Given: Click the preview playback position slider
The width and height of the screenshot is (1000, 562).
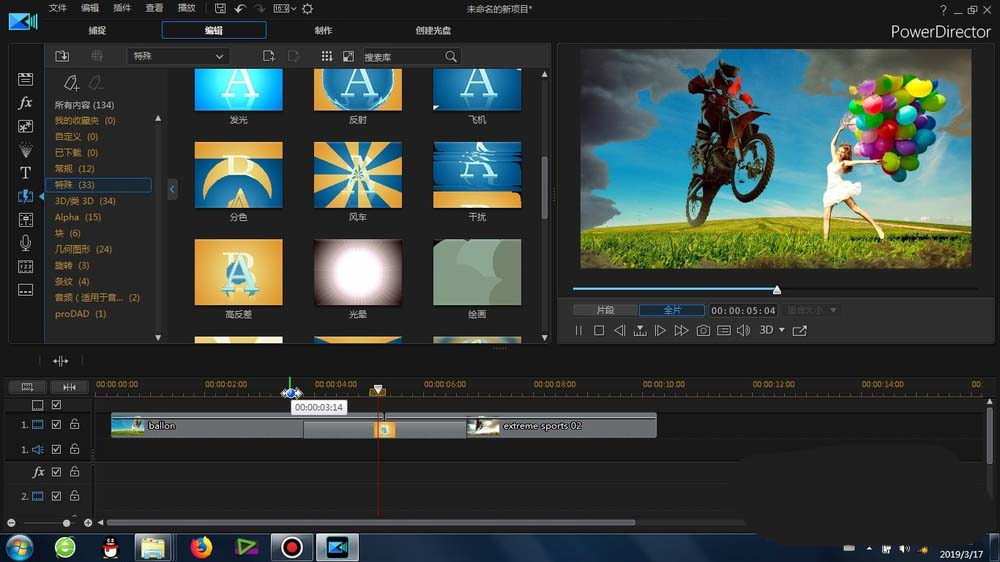Looking at the screenshot, I should tap(777, 290).
